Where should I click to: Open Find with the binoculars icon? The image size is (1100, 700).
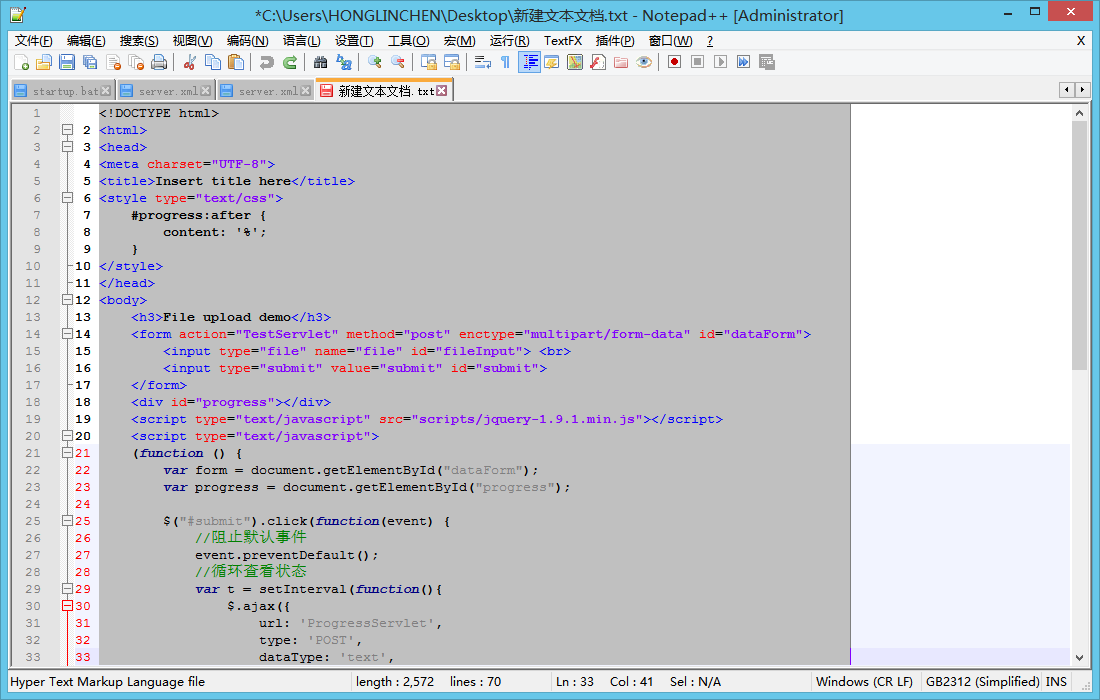pyautogui.click(x=320, y=62)
